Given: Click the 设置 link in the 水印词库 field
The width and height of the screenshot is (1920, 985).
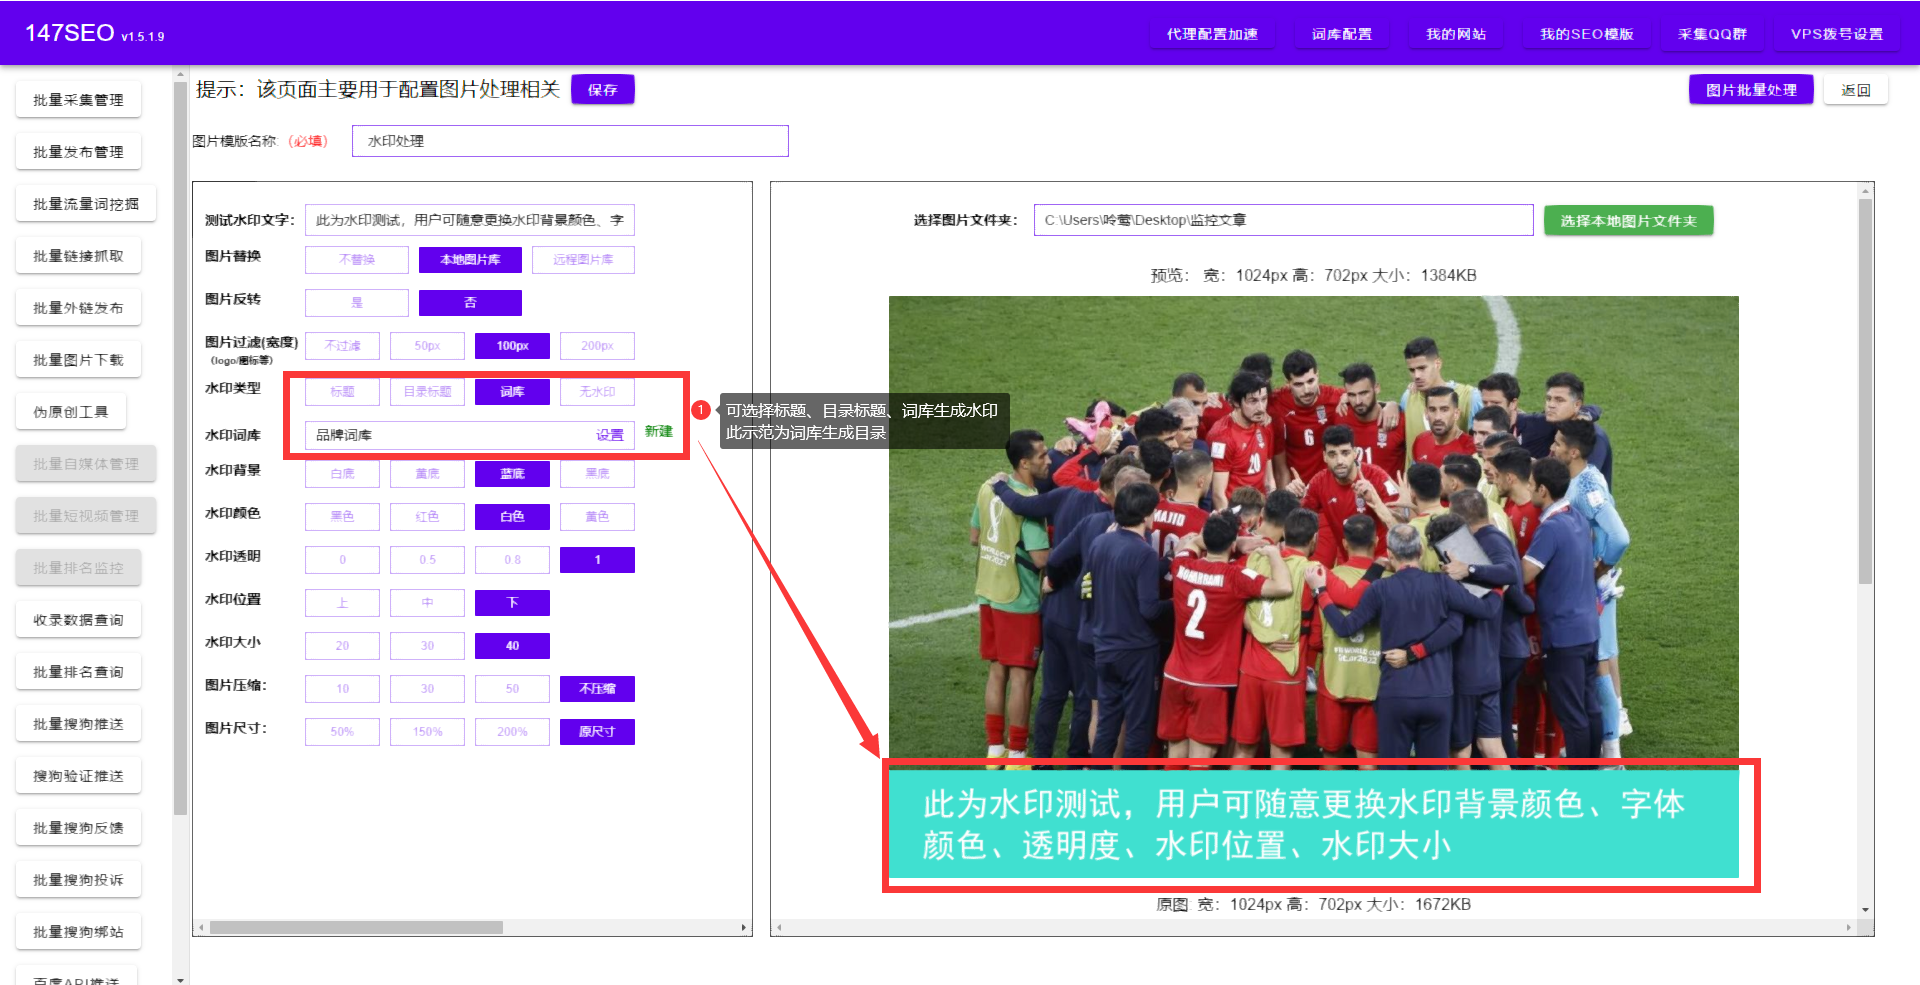Looking at the screenshot, I should pos(610,435).
